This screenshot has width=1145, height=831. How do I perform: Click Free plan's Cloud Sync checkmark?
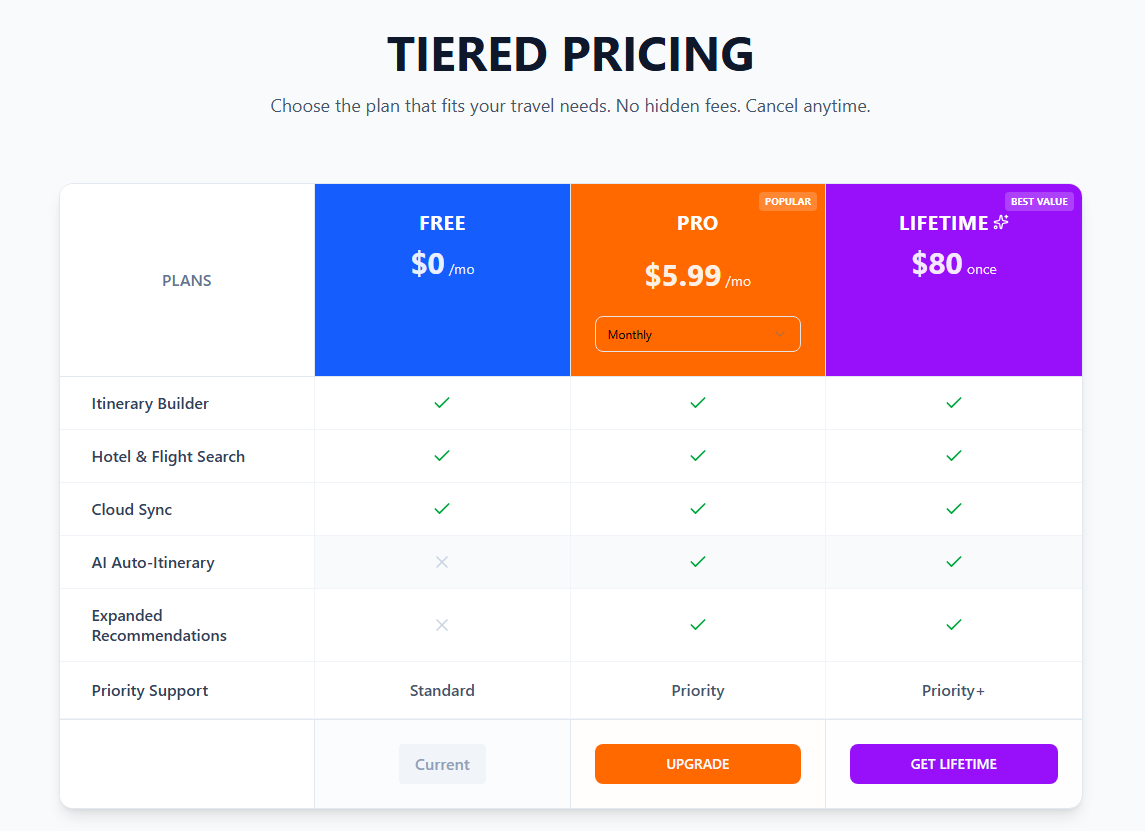click(x=442, y=509)
